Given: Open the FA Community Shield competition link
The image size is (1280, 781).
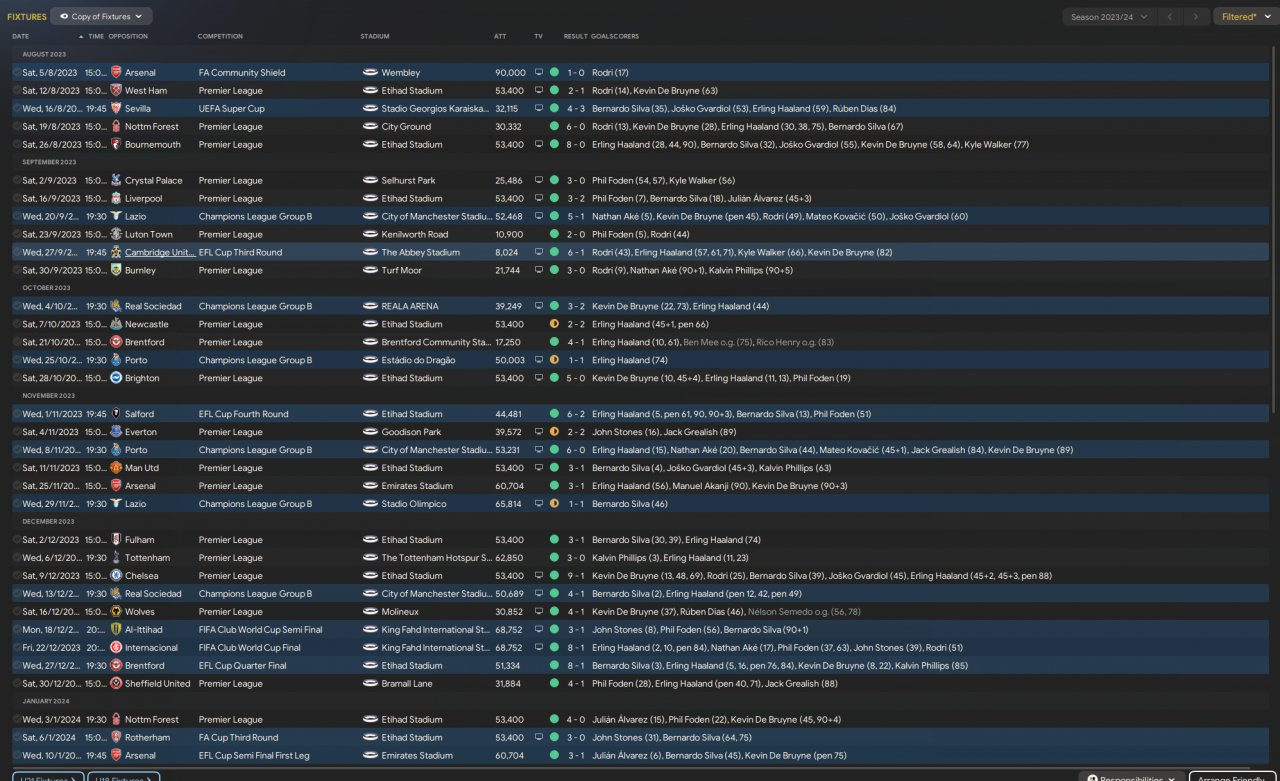Looking at the screenshot, I should coord(242,73).
